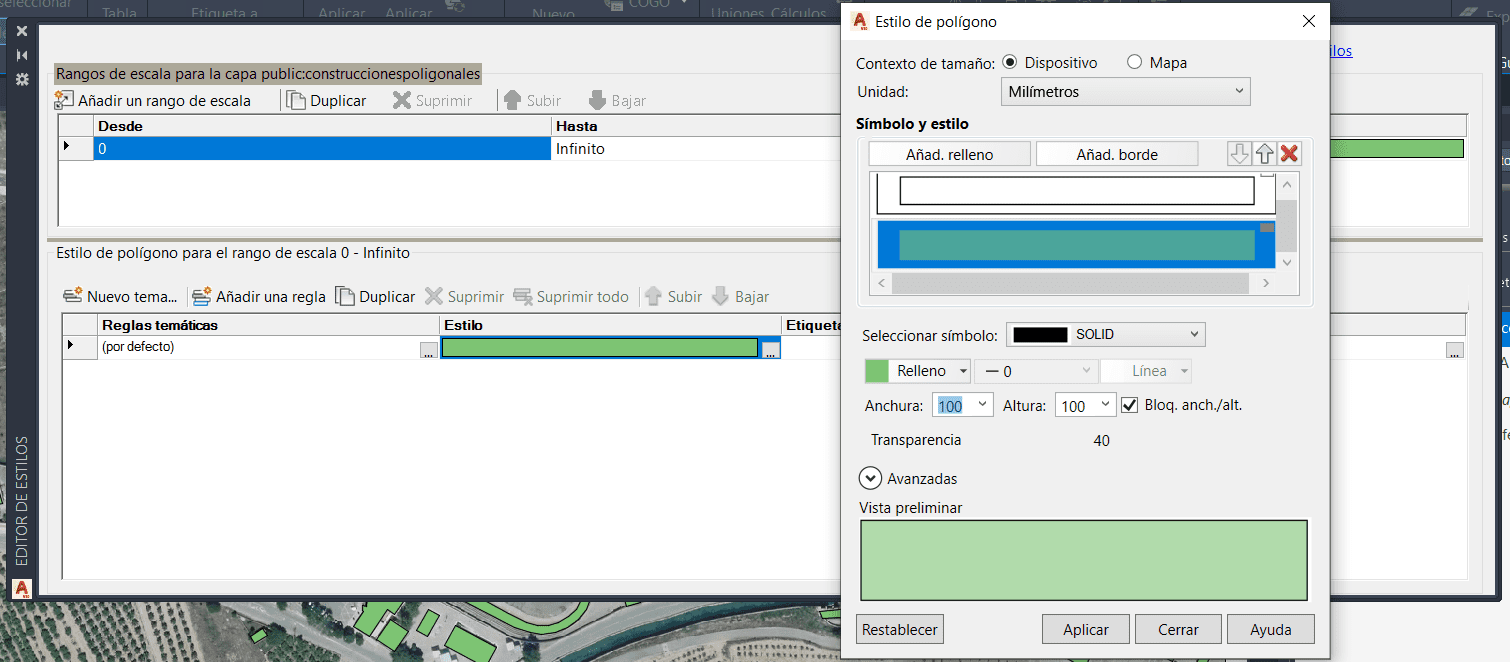Click Restablecer to reset the polygon style

[899, 629]
